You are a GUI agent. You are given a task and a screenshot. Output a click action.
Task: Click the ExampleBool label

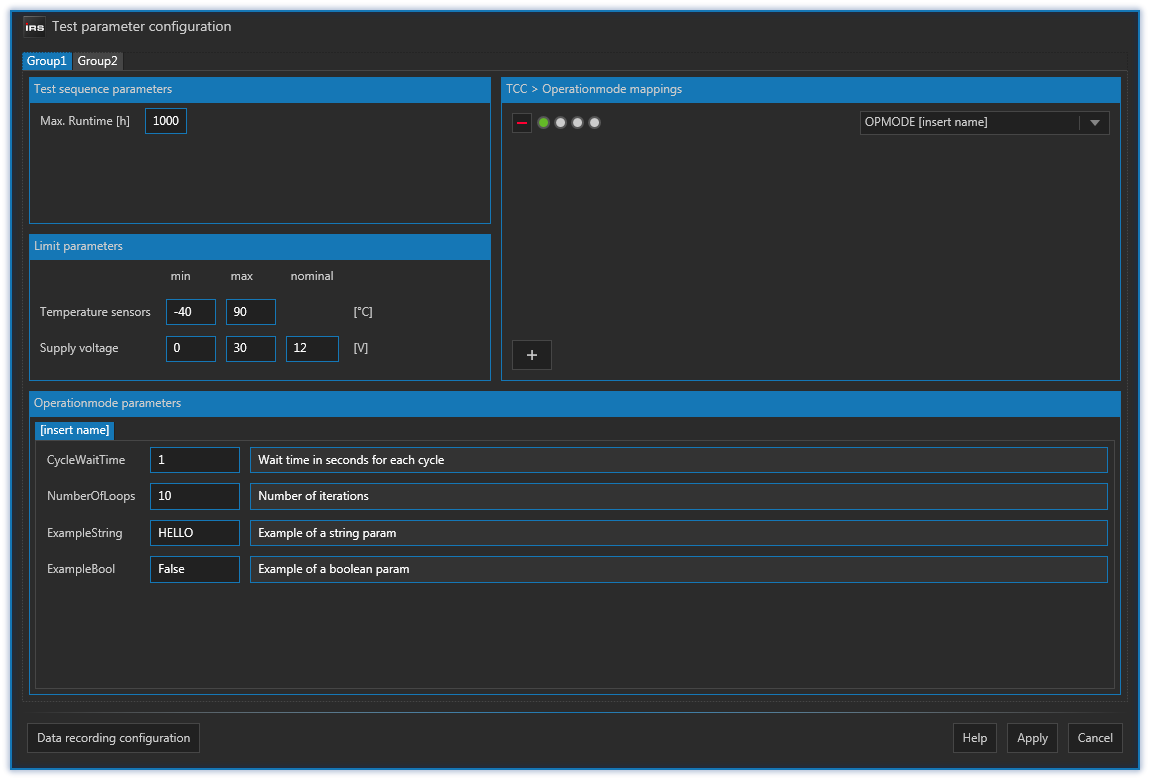[81, 569]
